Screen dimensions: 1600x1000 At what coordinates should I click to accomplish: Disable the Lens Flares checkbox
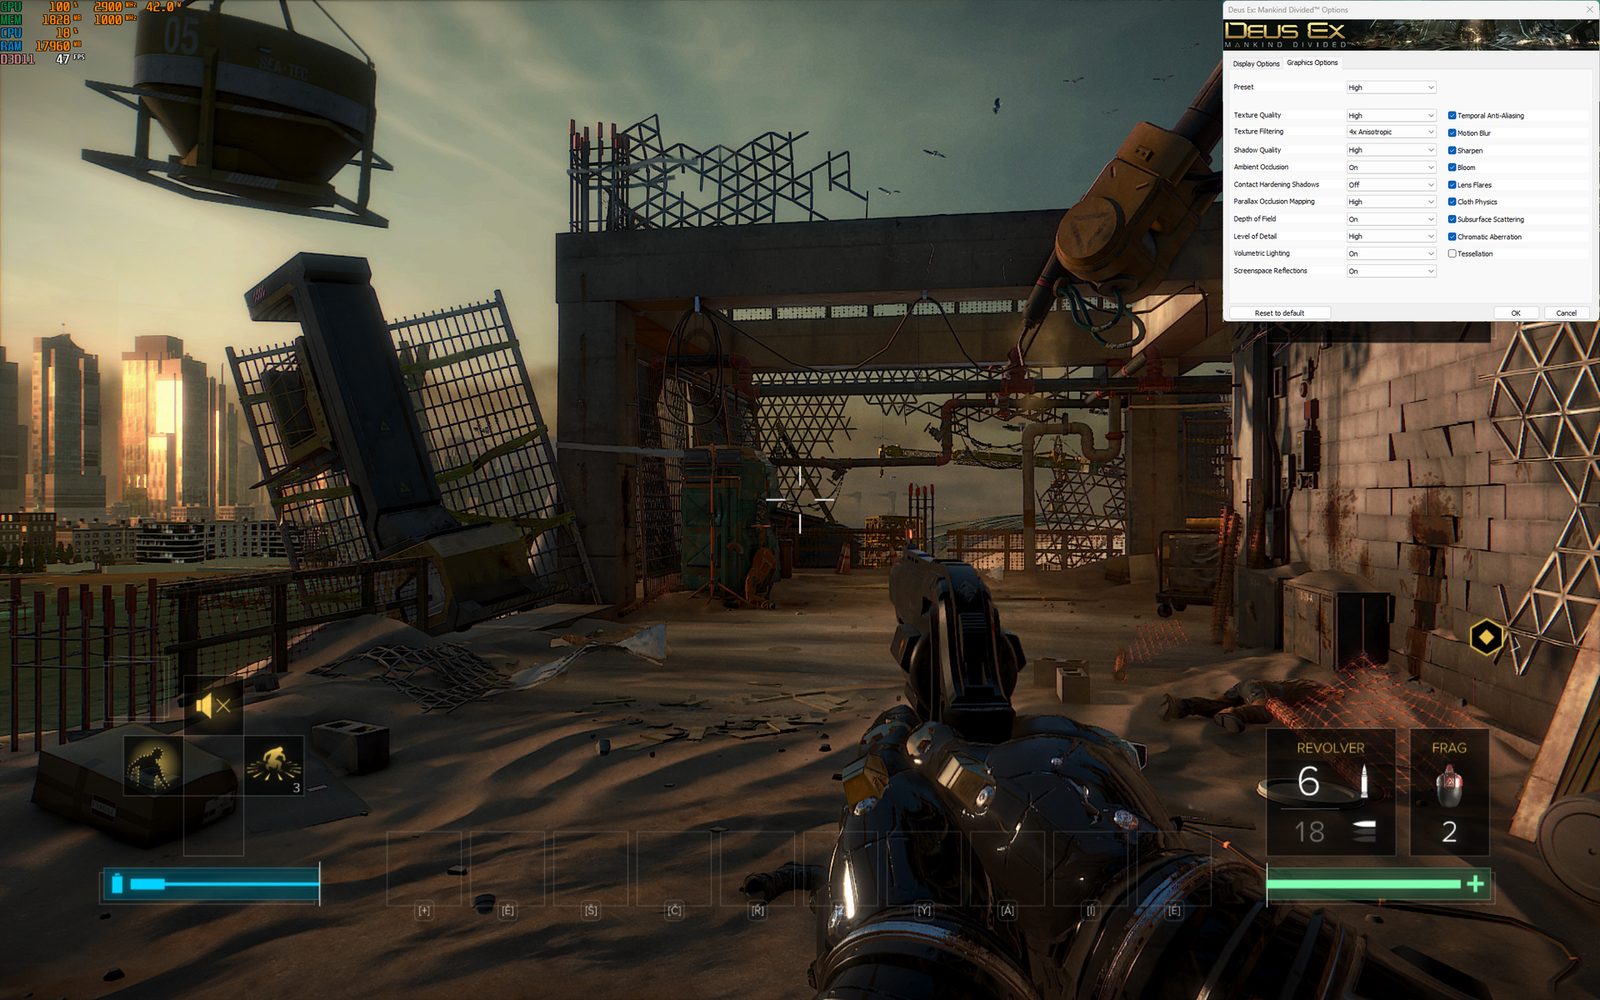point(1452,185)
